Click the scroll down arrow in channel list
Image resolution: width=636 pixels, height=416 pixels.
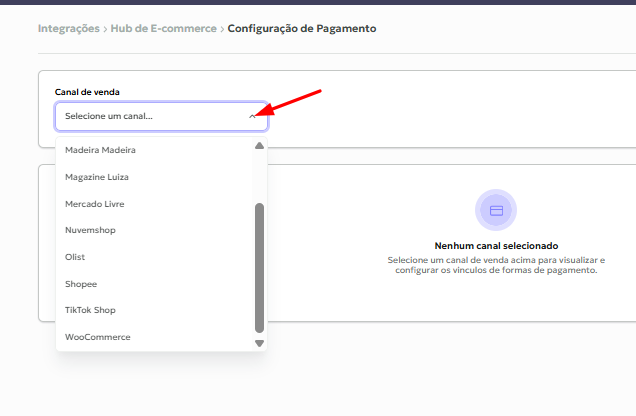coord(260,343)
